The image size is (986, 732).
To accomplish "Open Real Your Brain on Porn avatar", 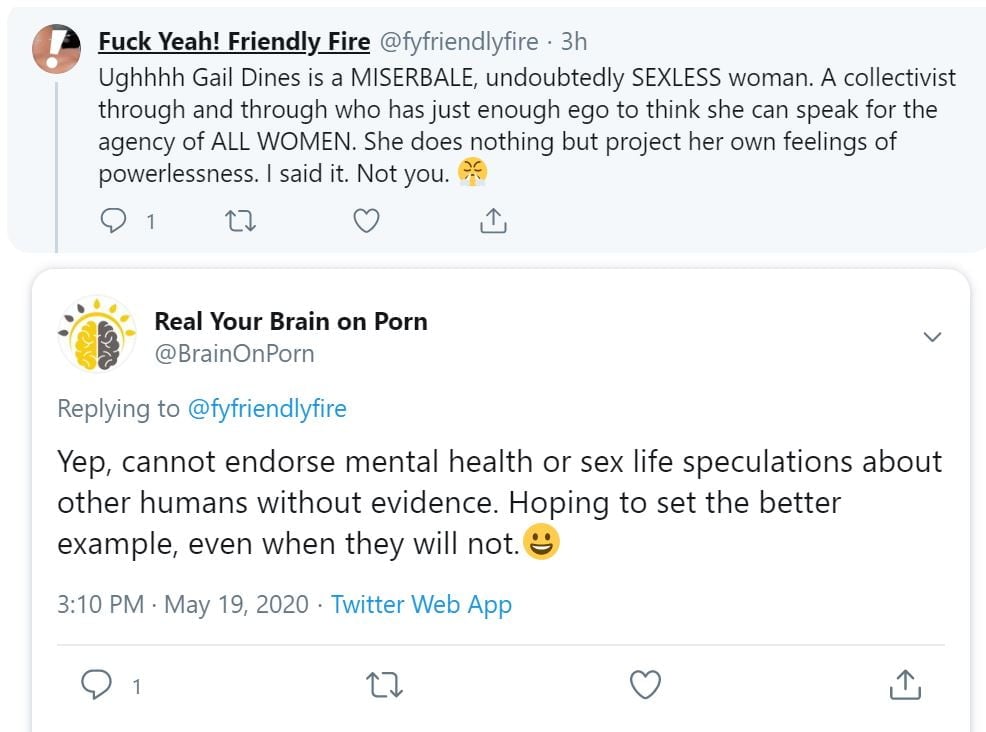I will tap(97, 334).
